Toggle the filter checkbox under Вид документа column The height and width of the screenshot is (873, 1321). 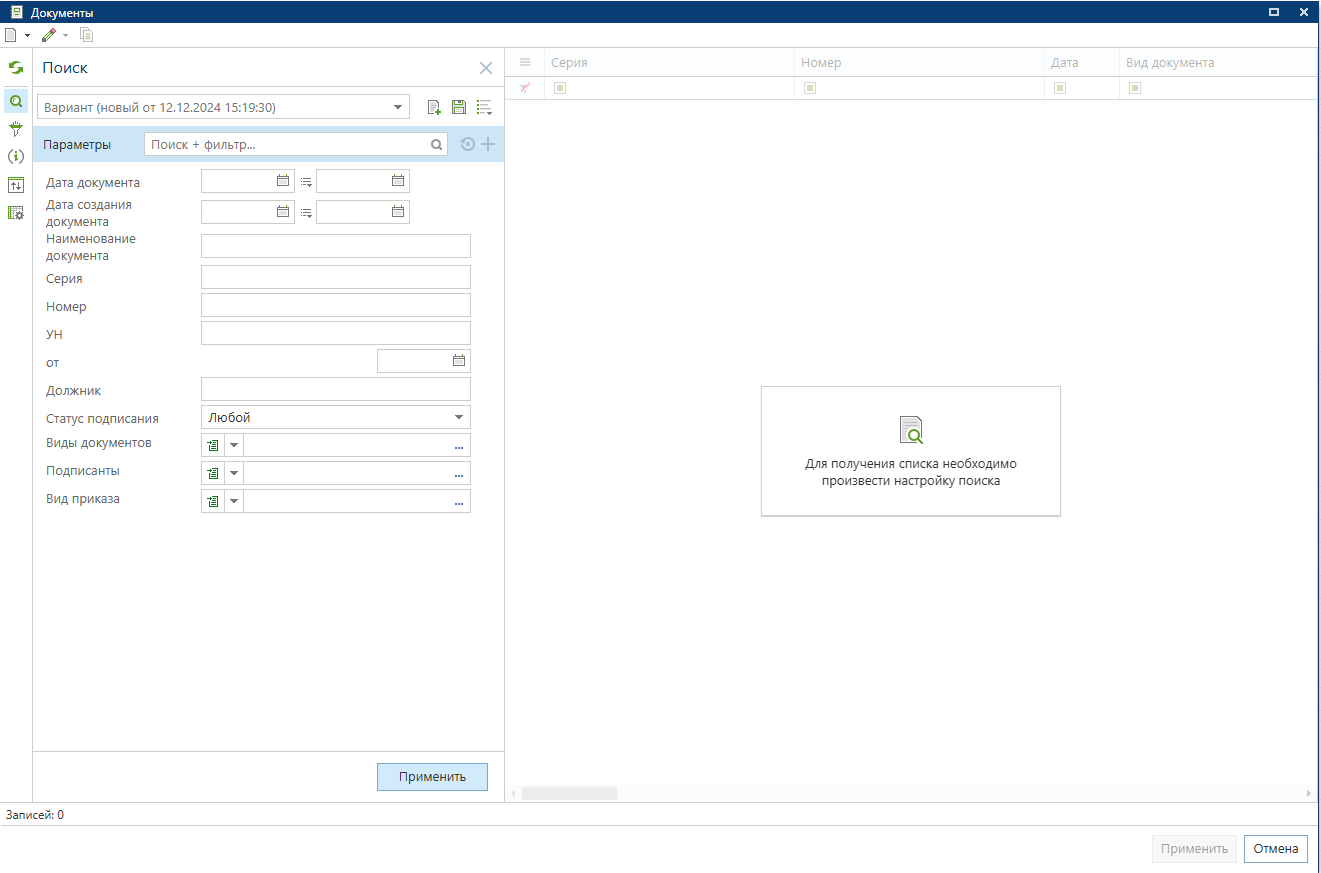point(1135,88)
